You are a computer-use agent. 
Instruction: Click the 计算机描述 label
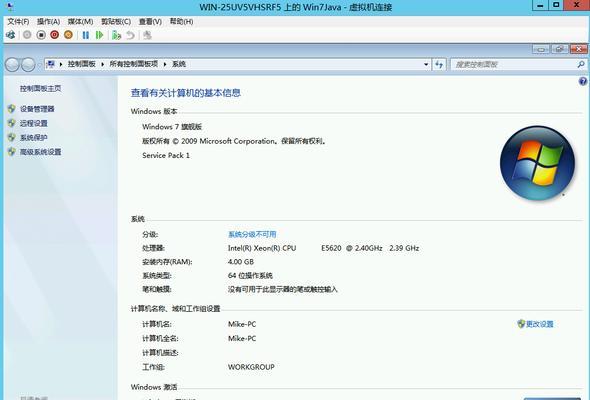[160, 353]
